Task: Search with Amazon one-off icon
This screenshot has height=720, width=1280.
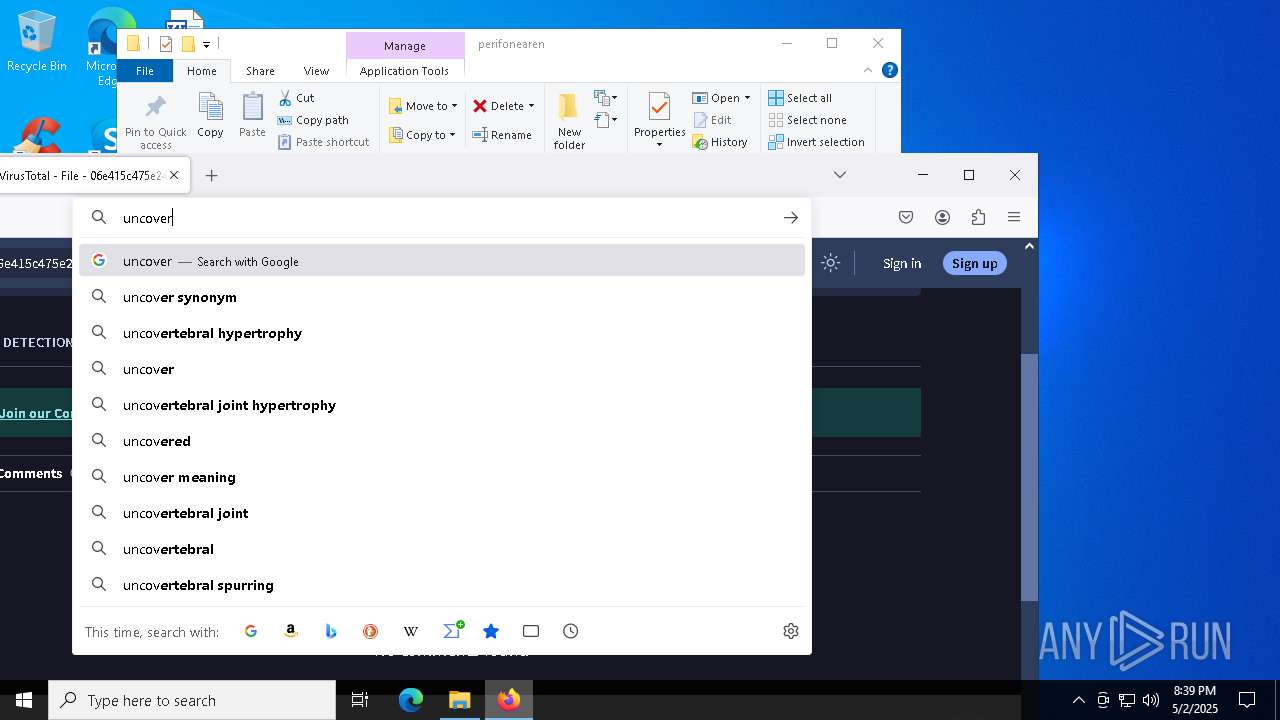Action: (x=291, y=631)
